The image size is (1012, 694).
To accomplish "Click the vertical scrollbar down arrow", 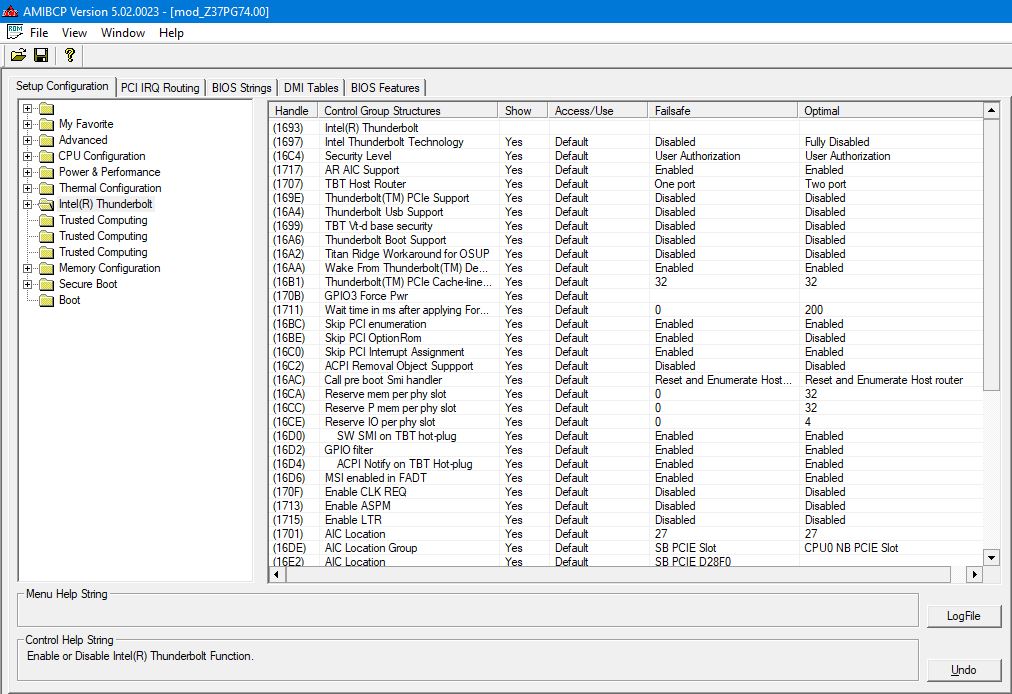I will 991,557.
